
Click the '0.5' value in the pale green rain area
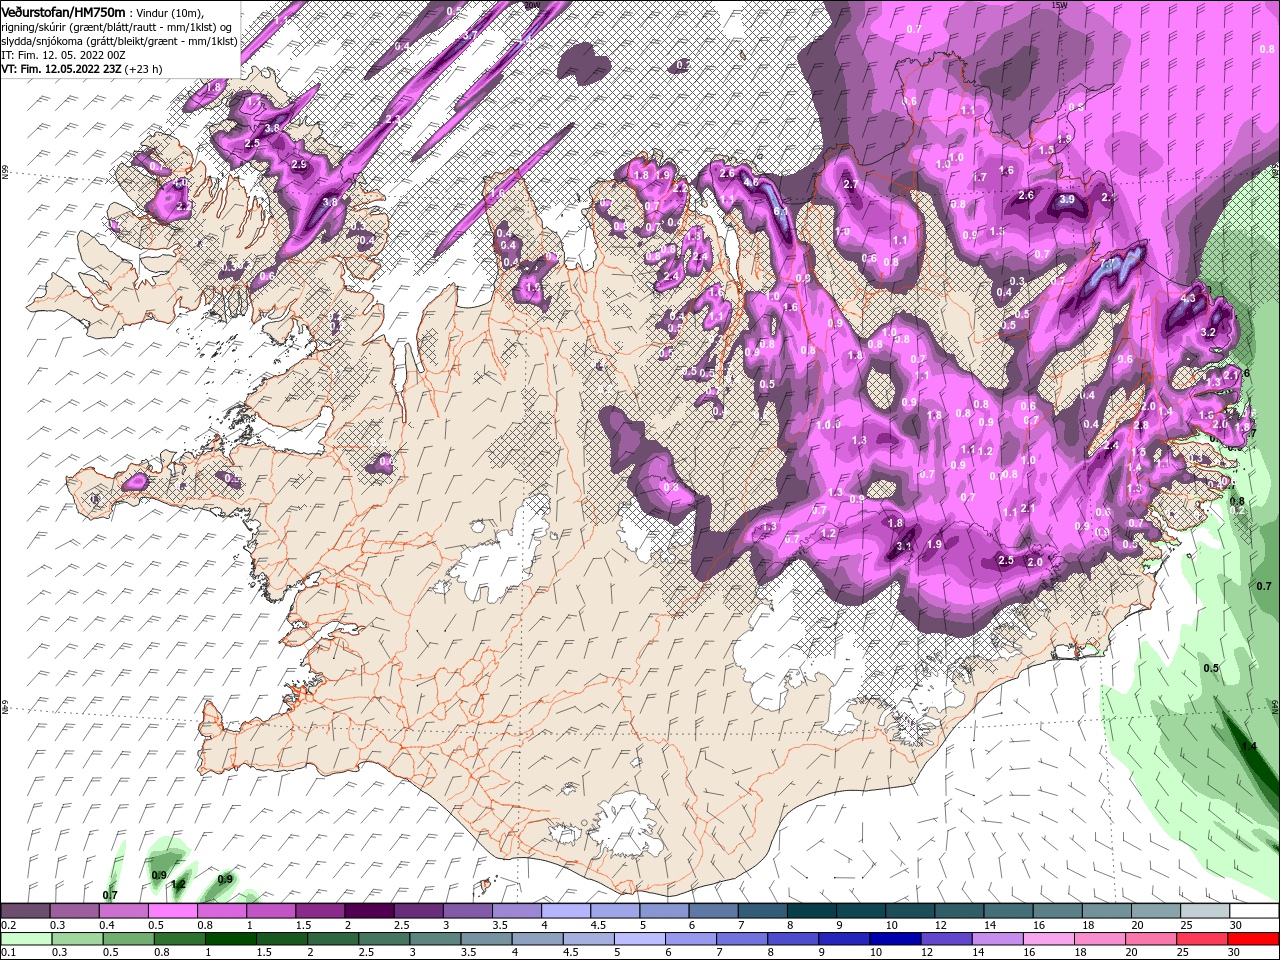click(1211, 668)
